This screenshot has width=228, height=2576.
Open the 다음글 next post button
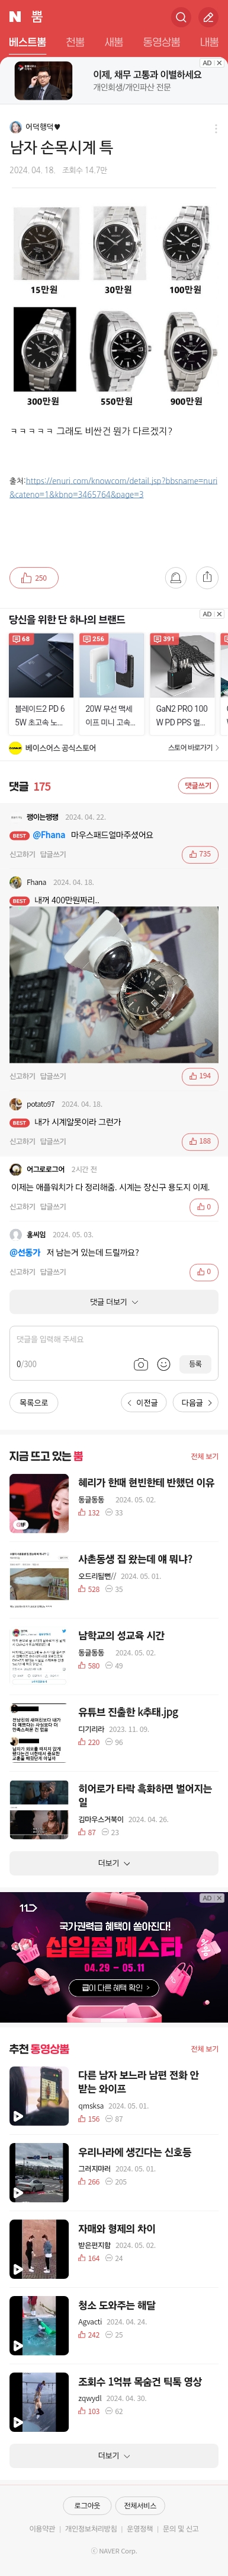click(x=196, y=1403)
